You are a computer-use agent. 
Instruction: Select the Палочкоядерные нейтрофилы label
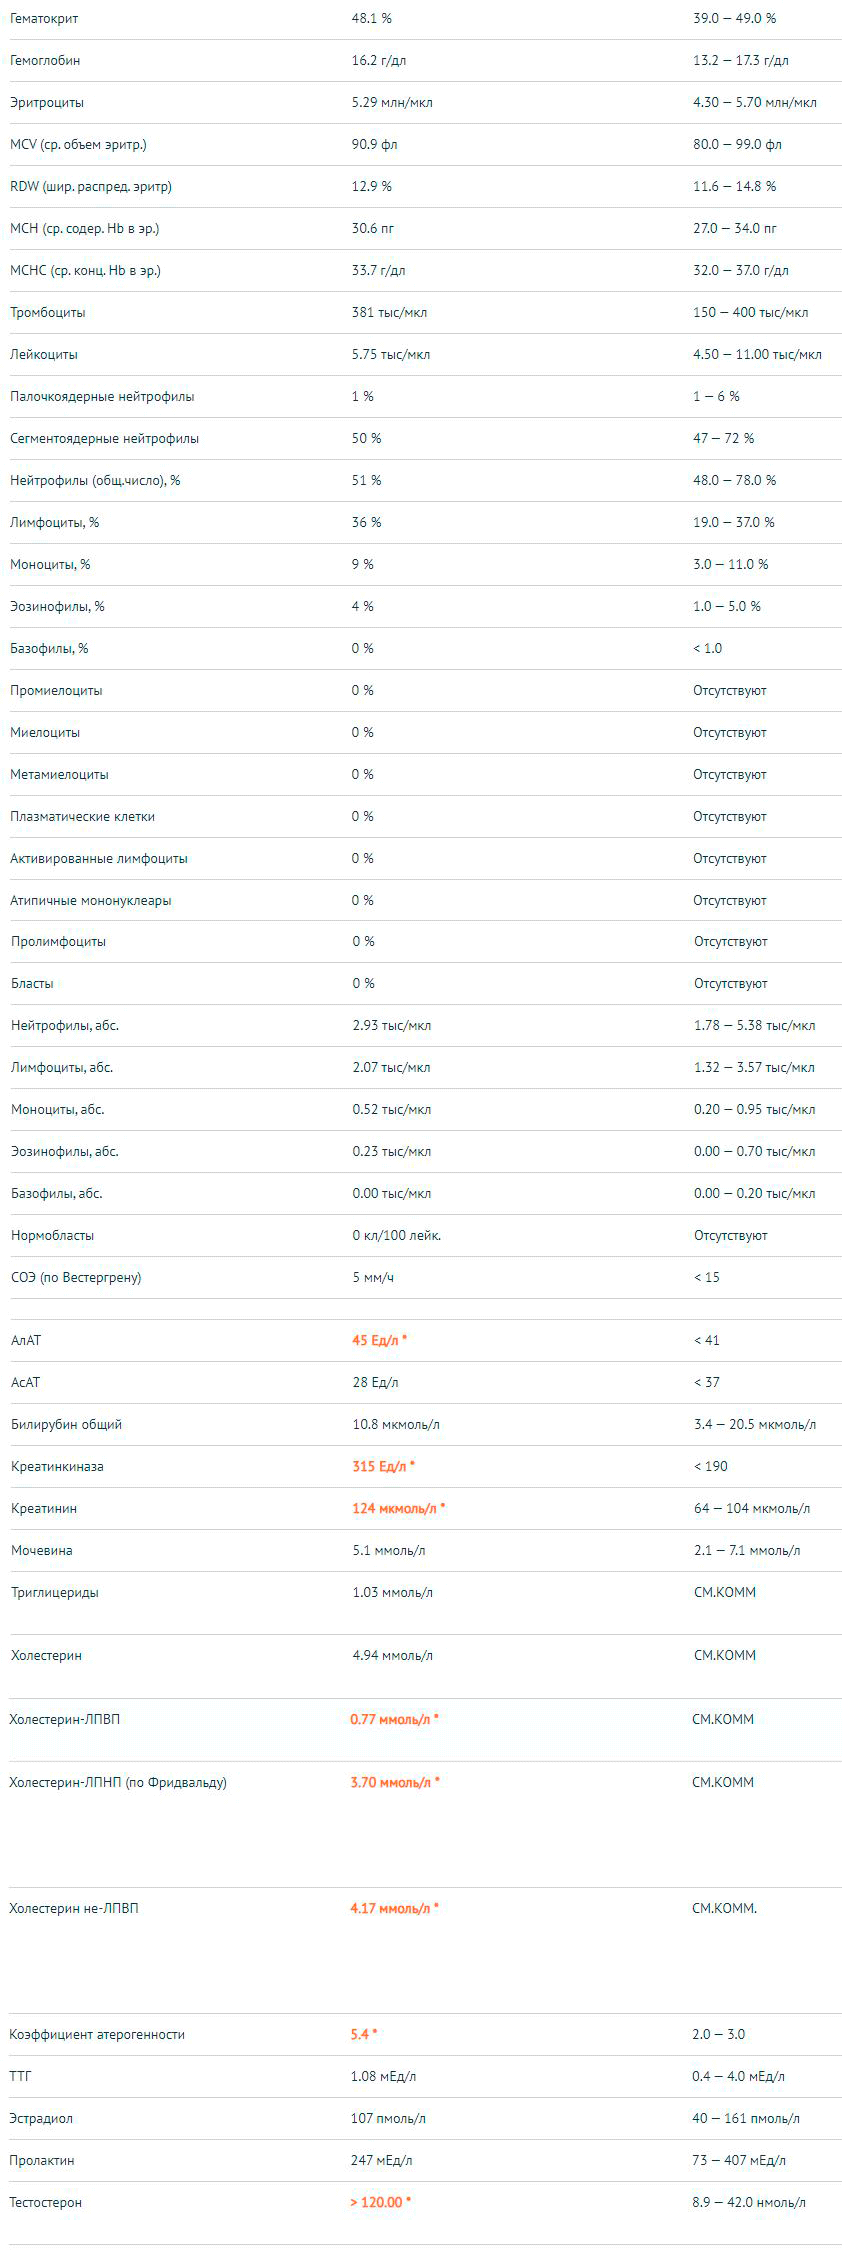pyautogui.click(x=102, y=396)
